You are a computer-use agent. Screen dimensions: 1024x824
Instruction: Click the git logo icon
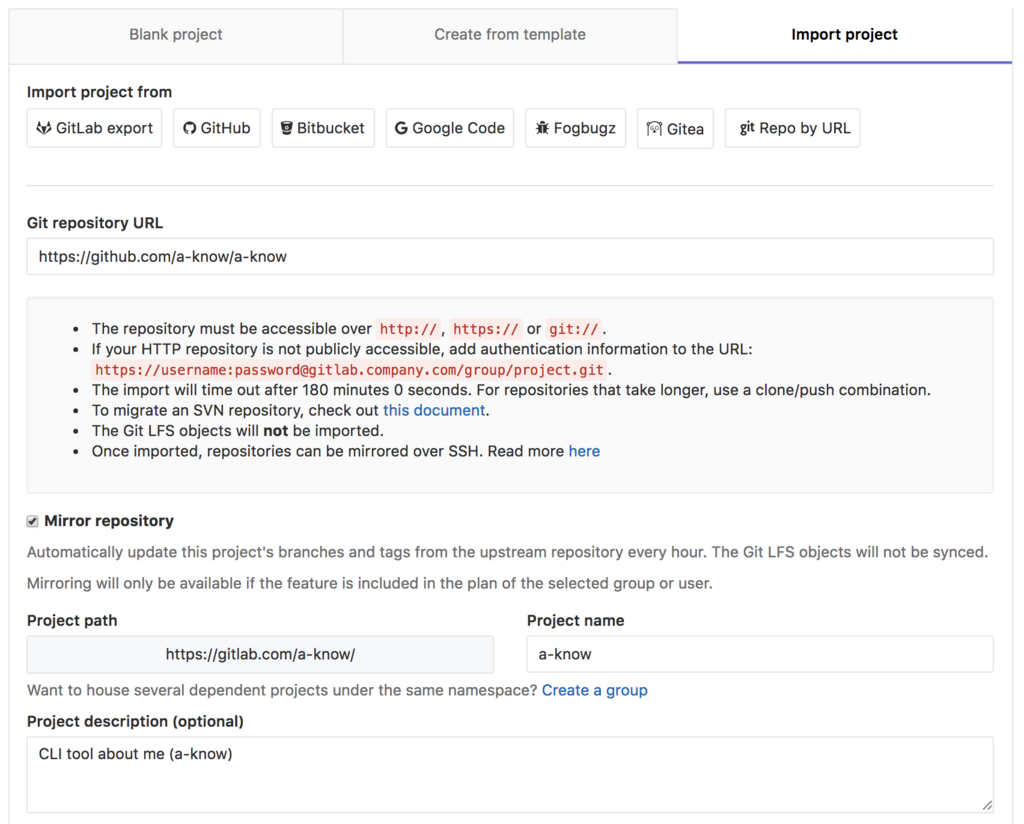coord(747,128)
